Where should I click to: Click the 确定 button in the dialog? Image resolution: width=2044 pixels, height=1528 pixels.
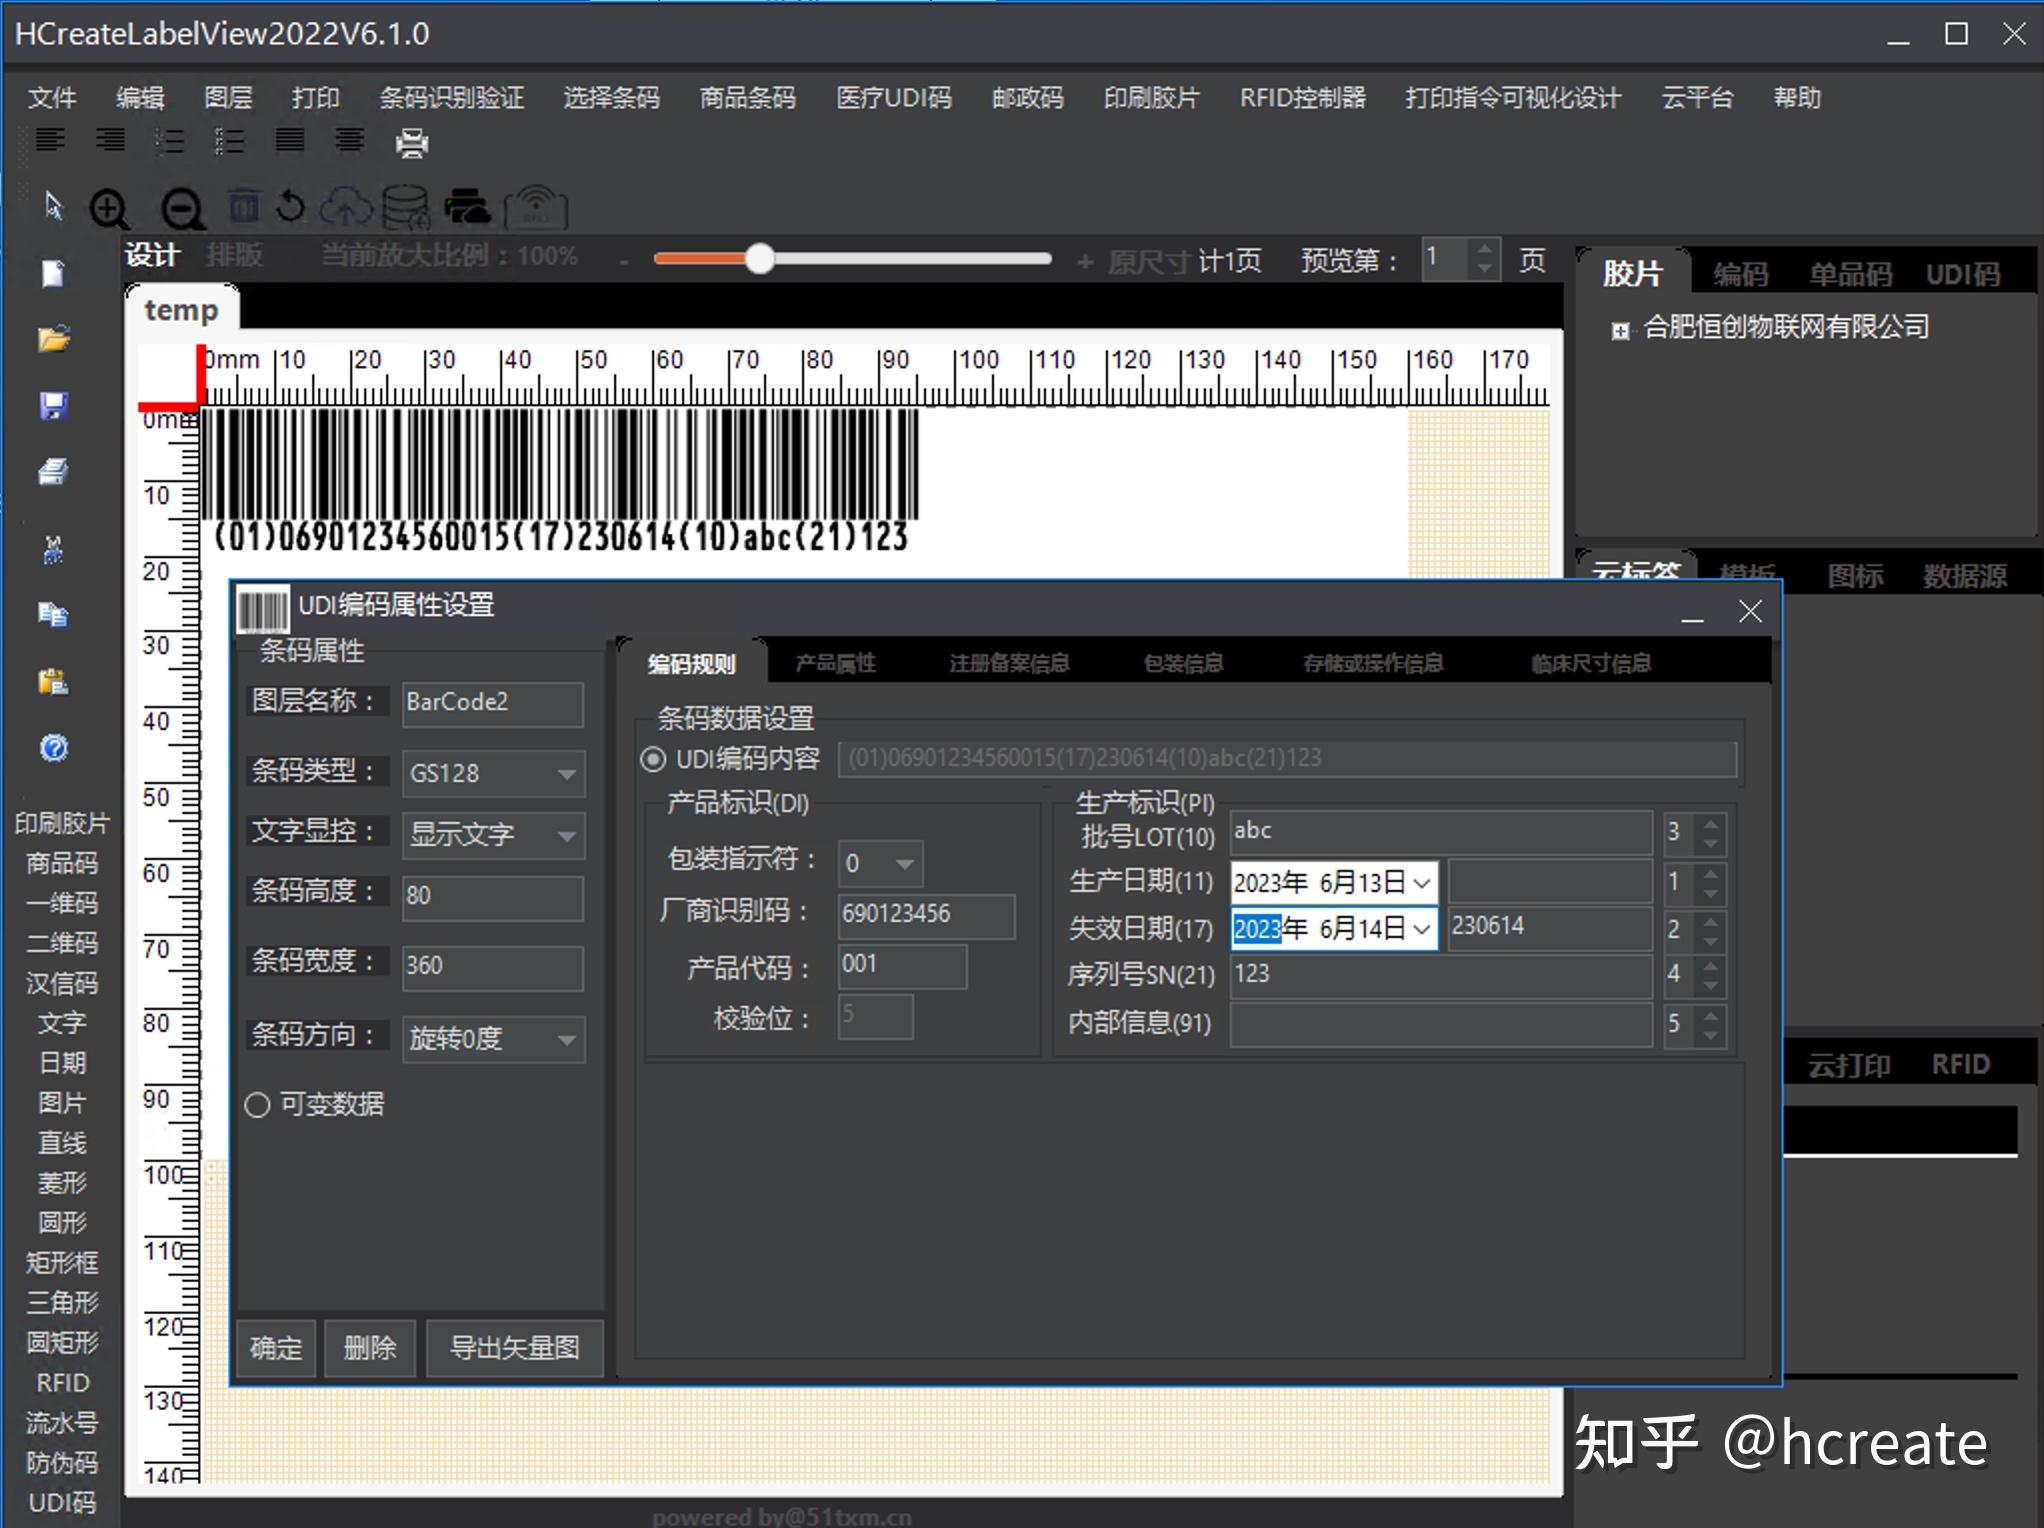click(275, 1348)
